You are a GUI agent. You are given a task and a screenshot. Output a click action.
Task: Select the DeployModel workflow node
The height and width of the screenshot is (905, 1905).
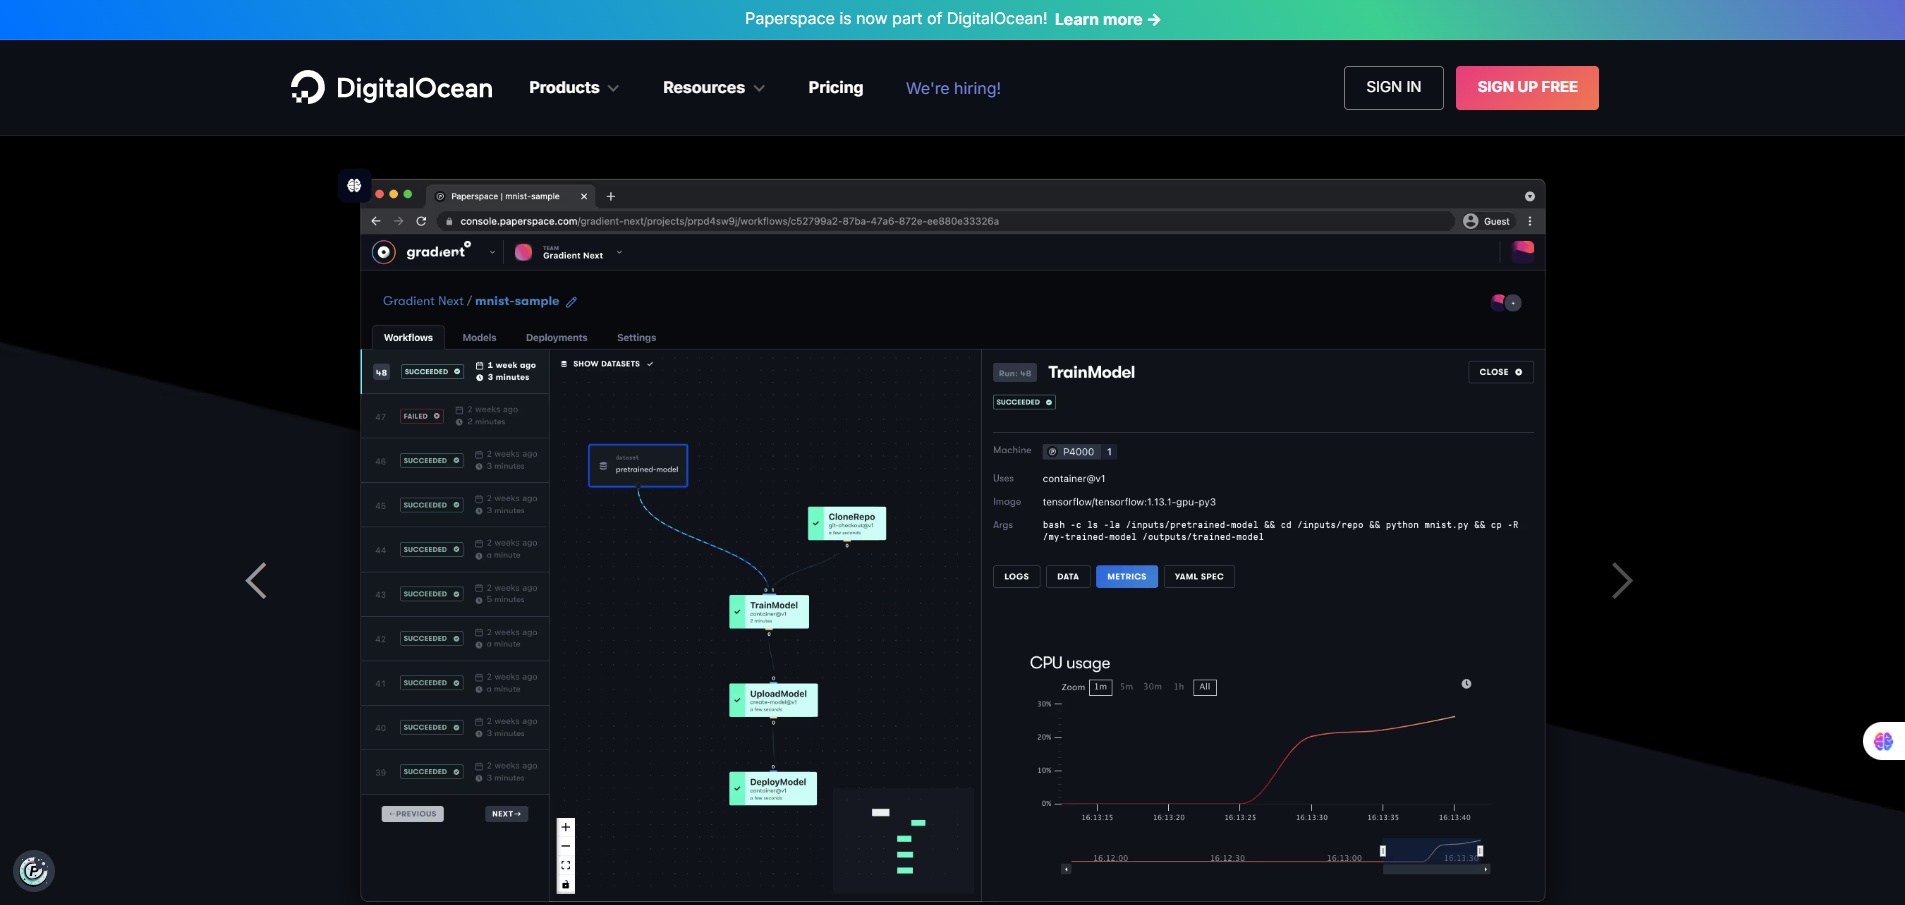(x=773, y=788)
